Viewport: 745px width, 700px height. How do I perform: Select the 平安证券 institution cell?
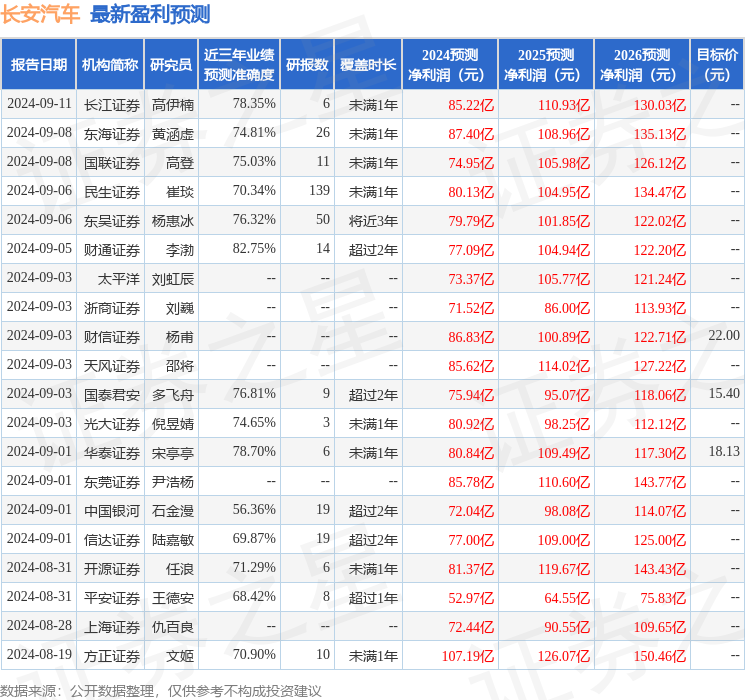pyautogui.click(x=112, y=597)
